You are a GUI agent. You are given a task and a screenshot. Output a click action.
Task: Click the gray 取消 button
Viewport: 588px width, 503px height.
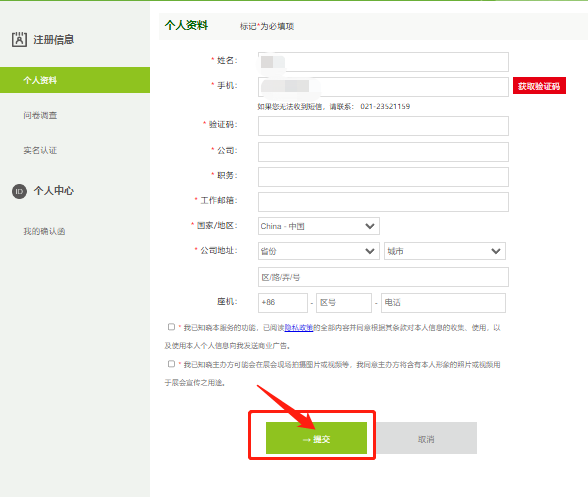[426, 438]
